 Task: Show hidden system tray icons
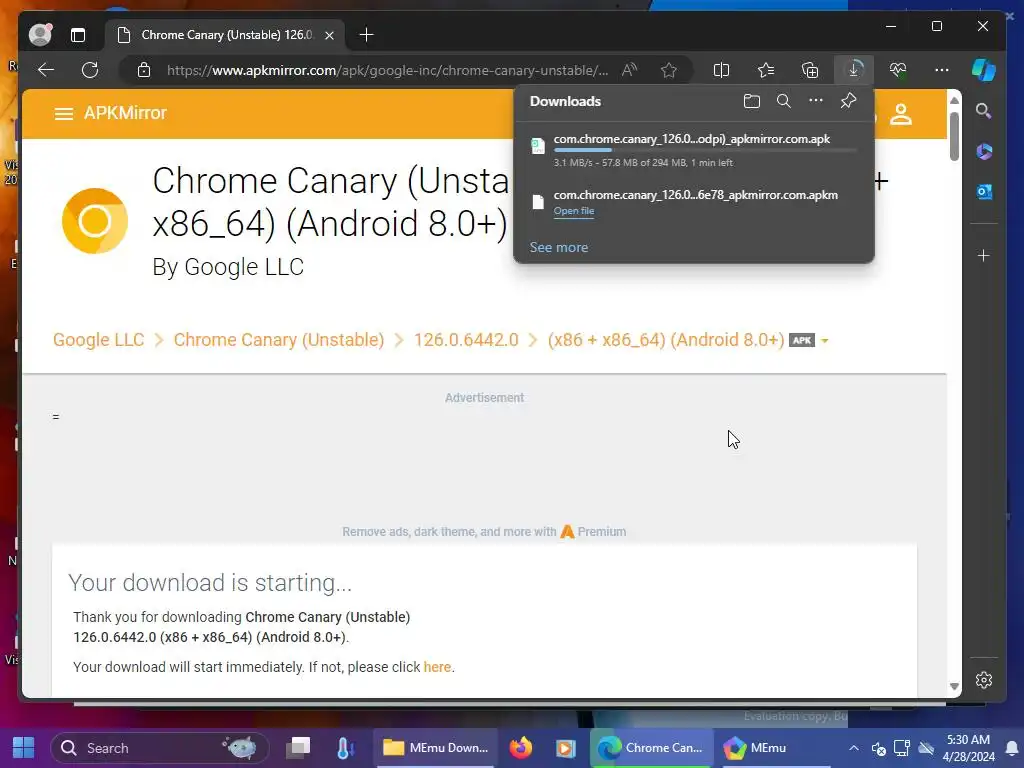pos(854,748)
